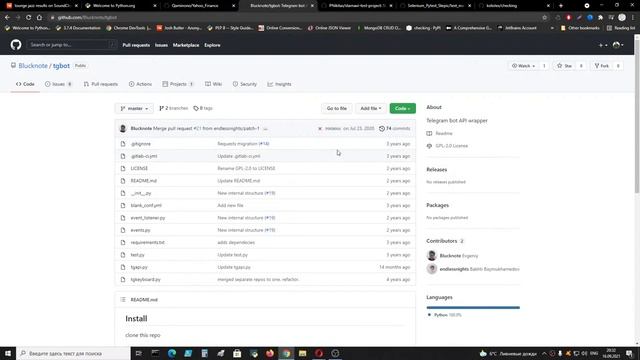640x360 pixels.
Task: Open the requirements.txt file
Action: coord(147,242)
